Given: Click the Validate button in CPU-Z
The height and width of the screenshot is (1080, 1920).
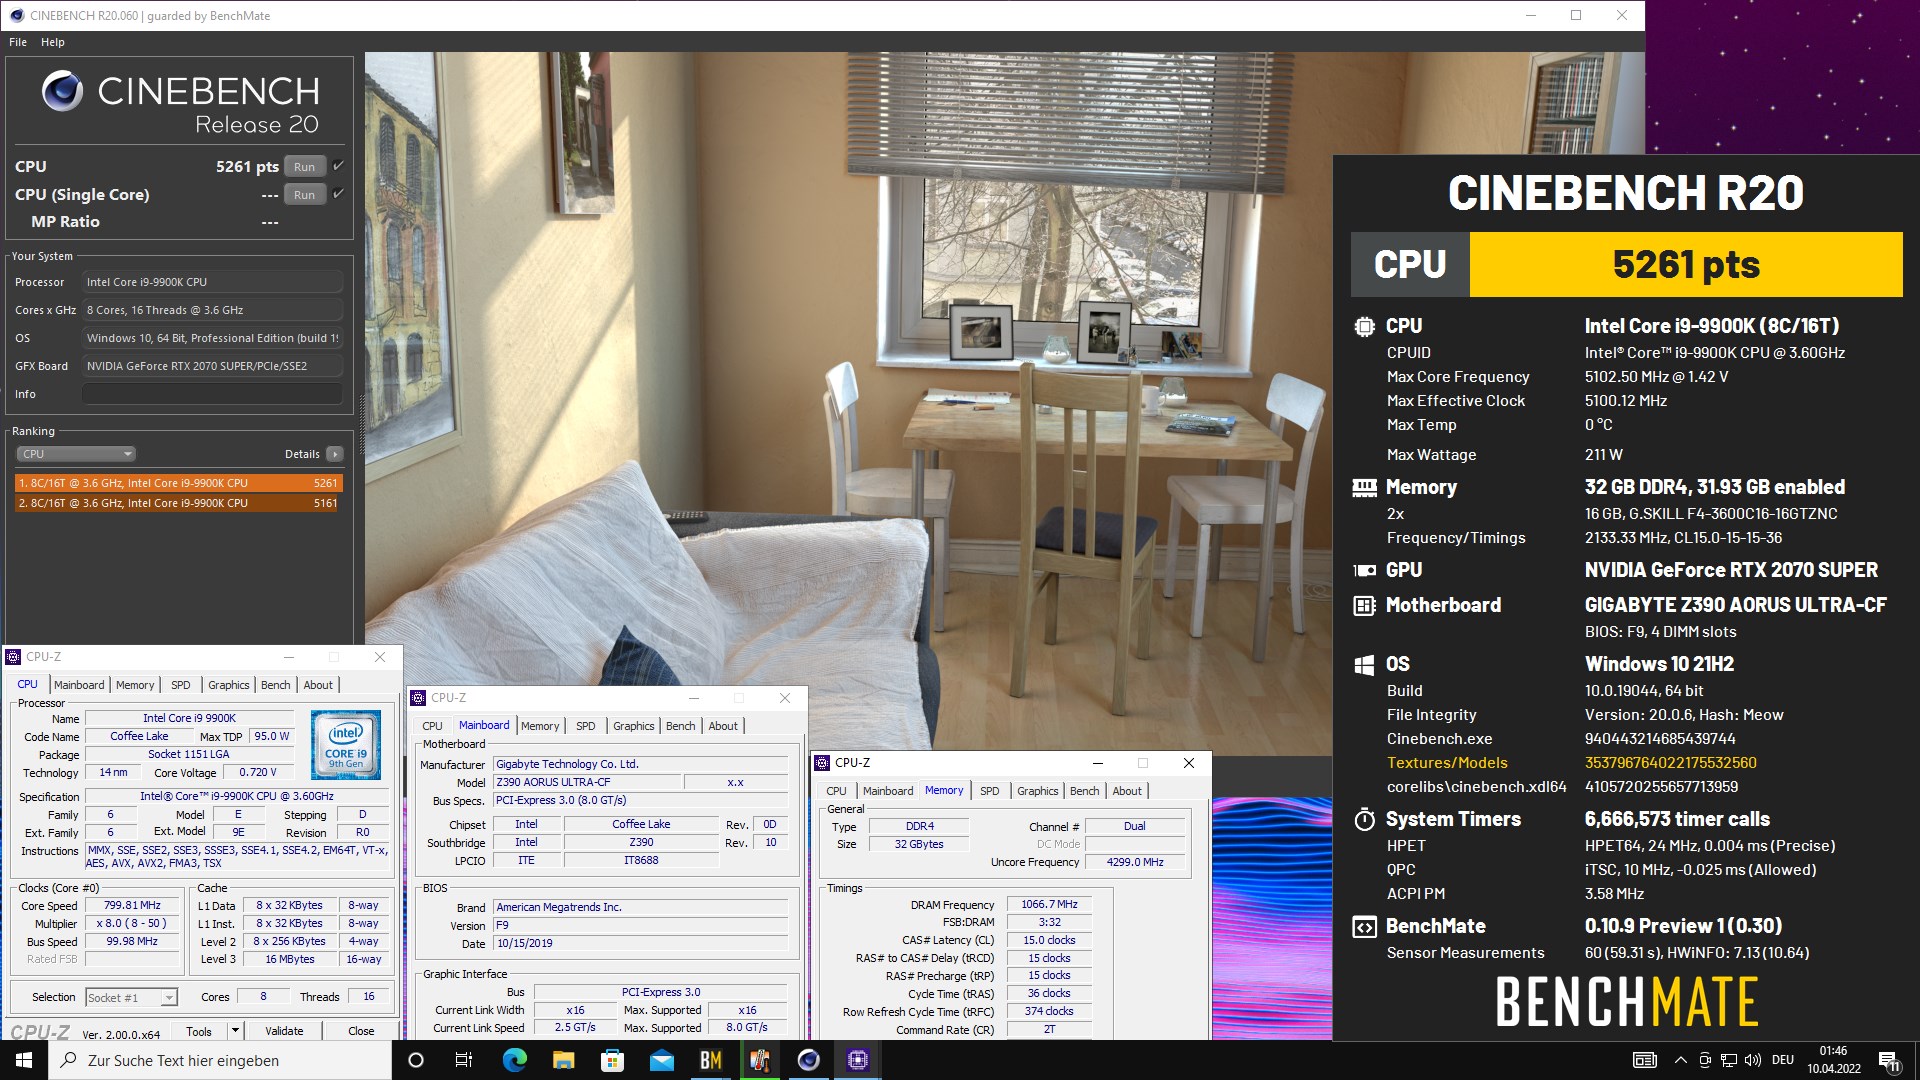Looking at the screenshot, I should click(284, 1031).
